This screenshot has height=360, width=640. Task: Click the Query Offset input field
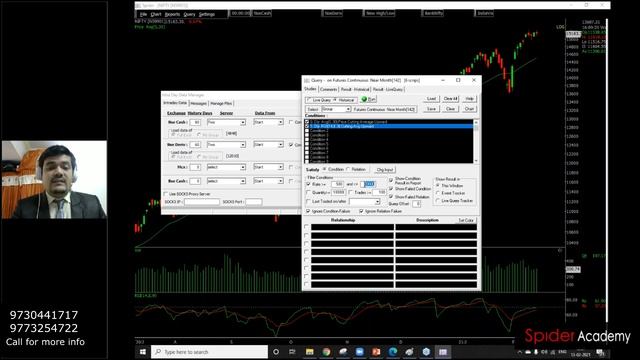click(x=416, y=204)
